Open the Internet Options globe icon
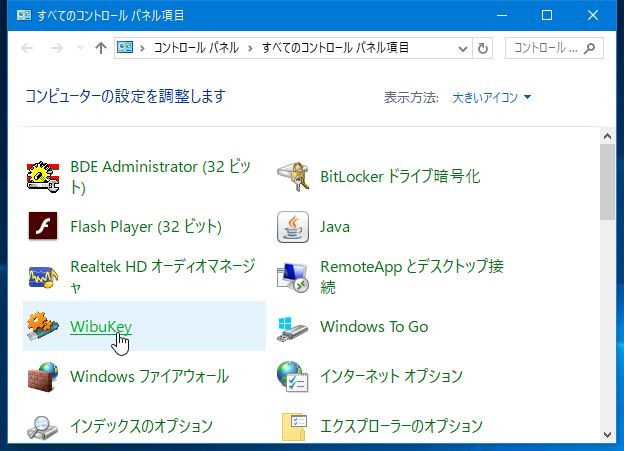 pos(293,377)
